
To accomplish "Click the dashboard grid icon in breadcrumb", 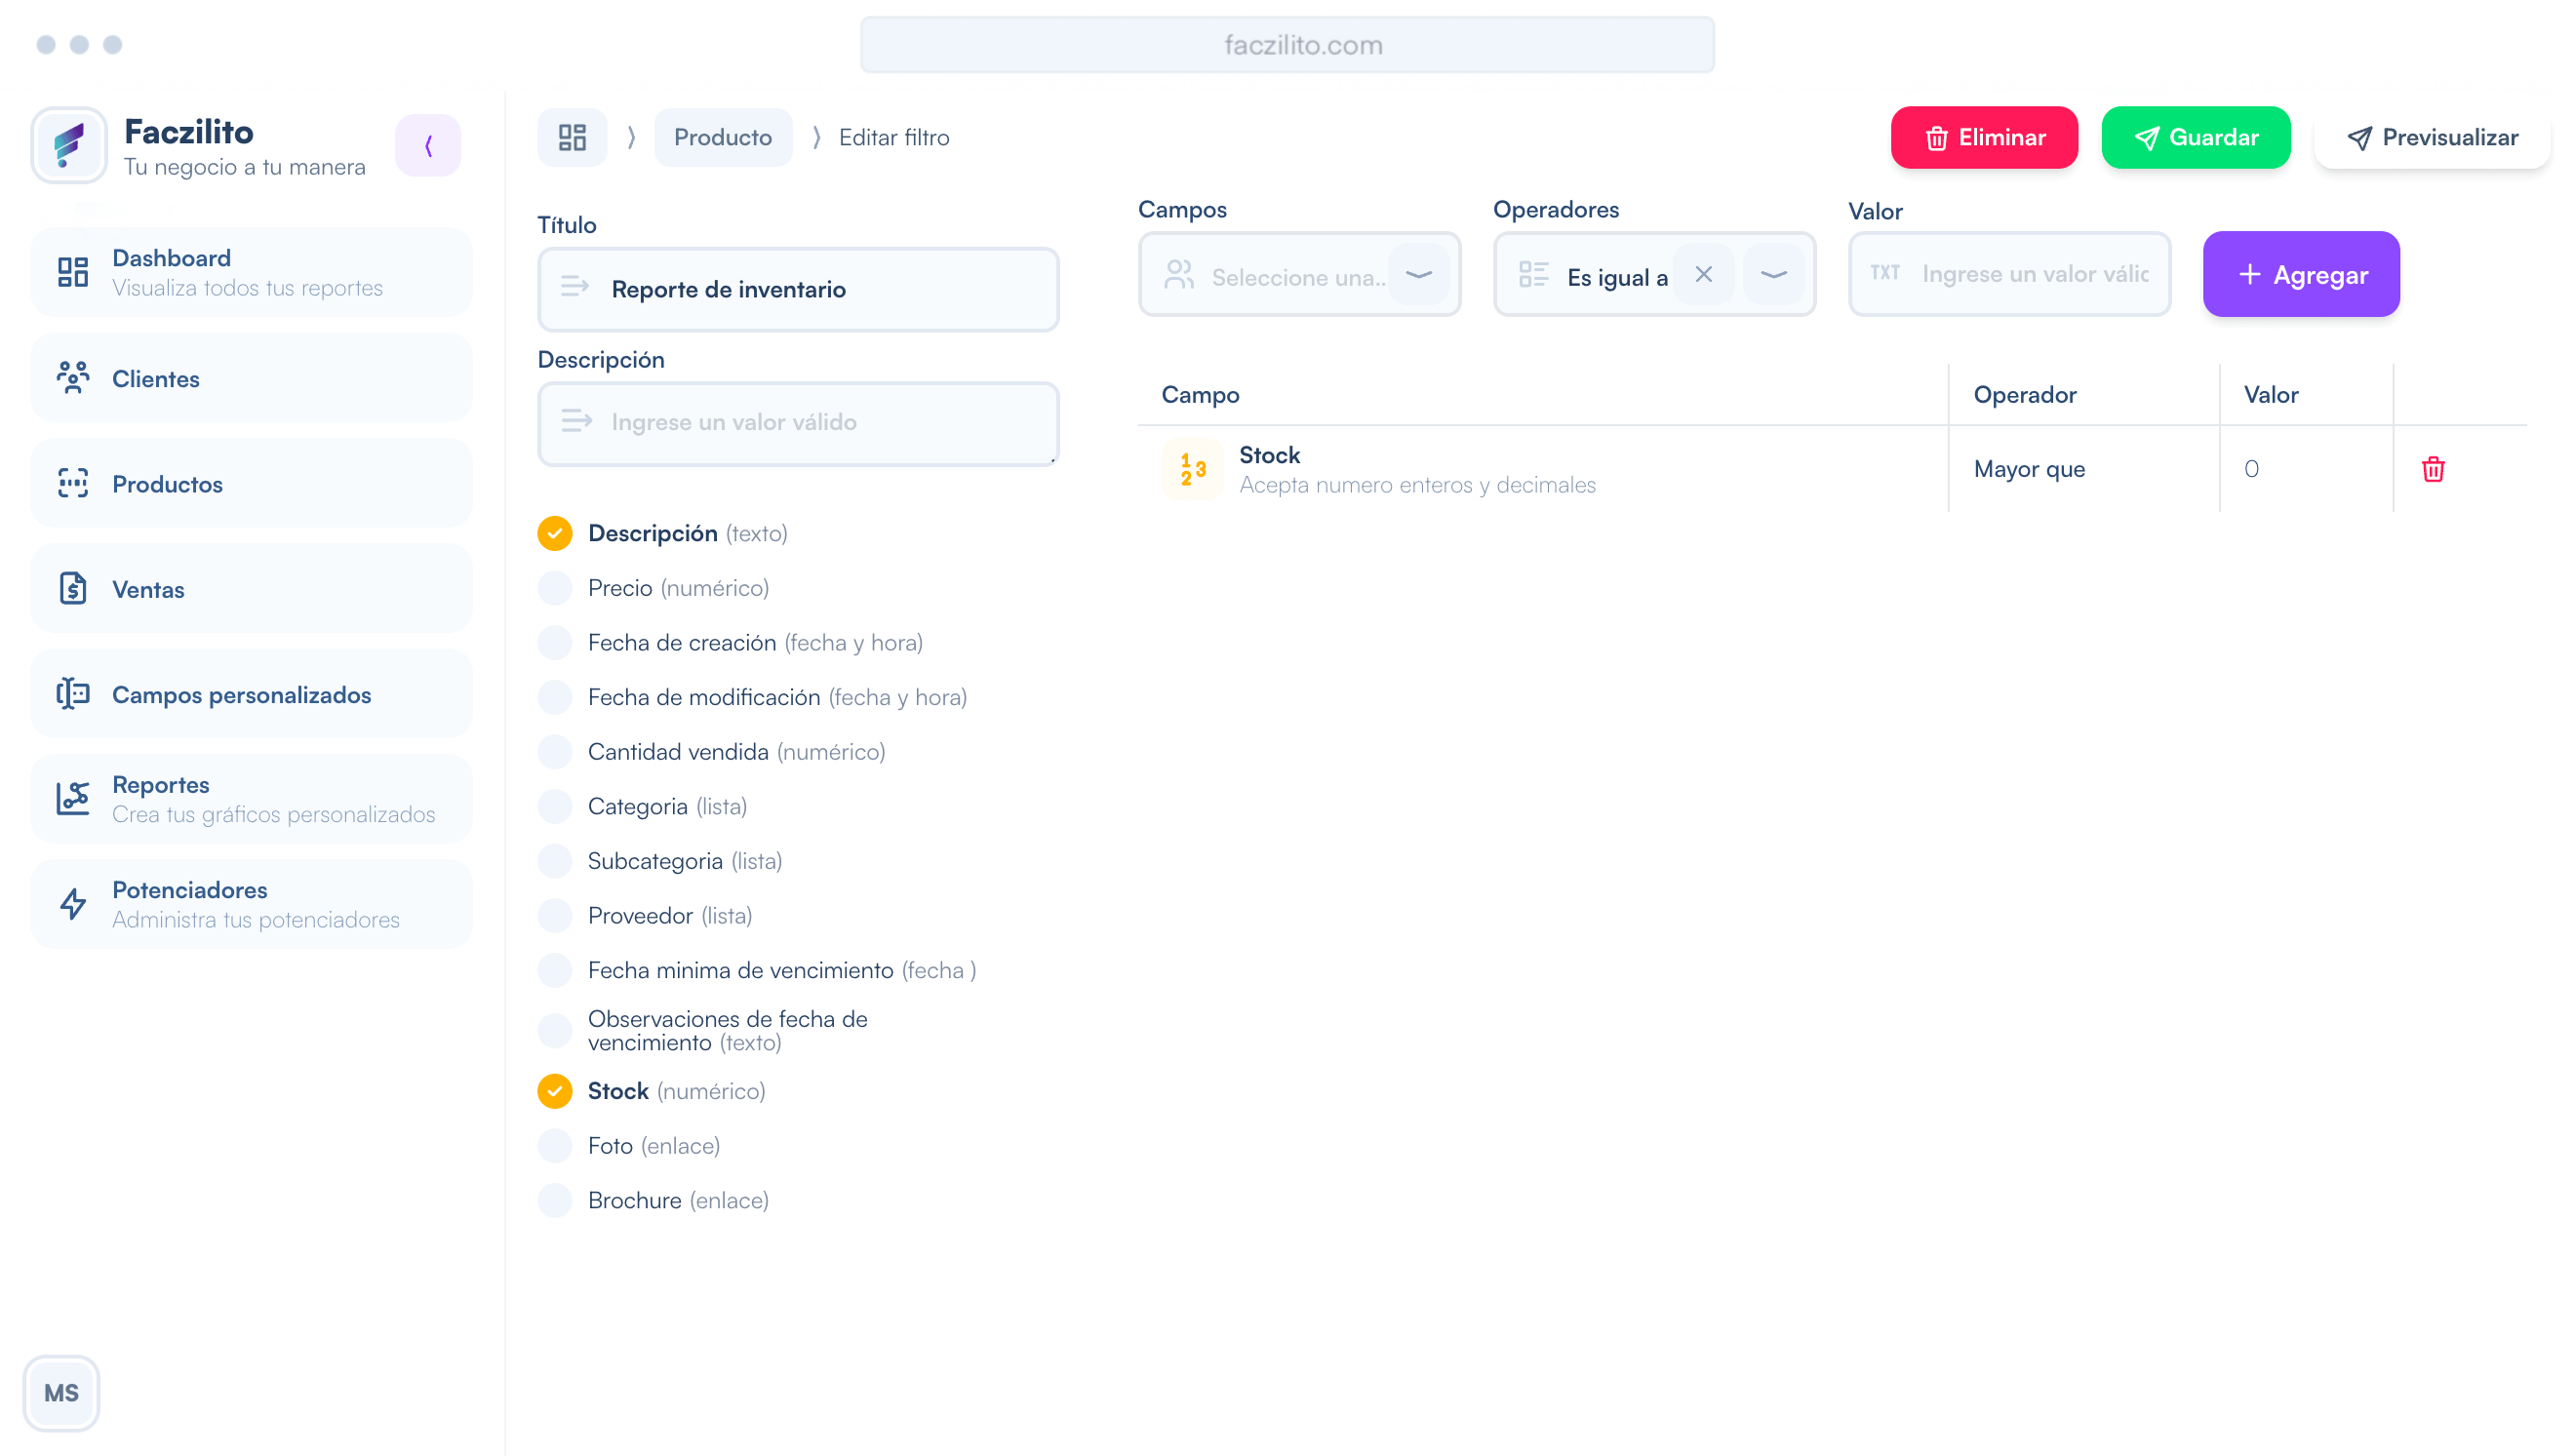I will tap(572, 137).
